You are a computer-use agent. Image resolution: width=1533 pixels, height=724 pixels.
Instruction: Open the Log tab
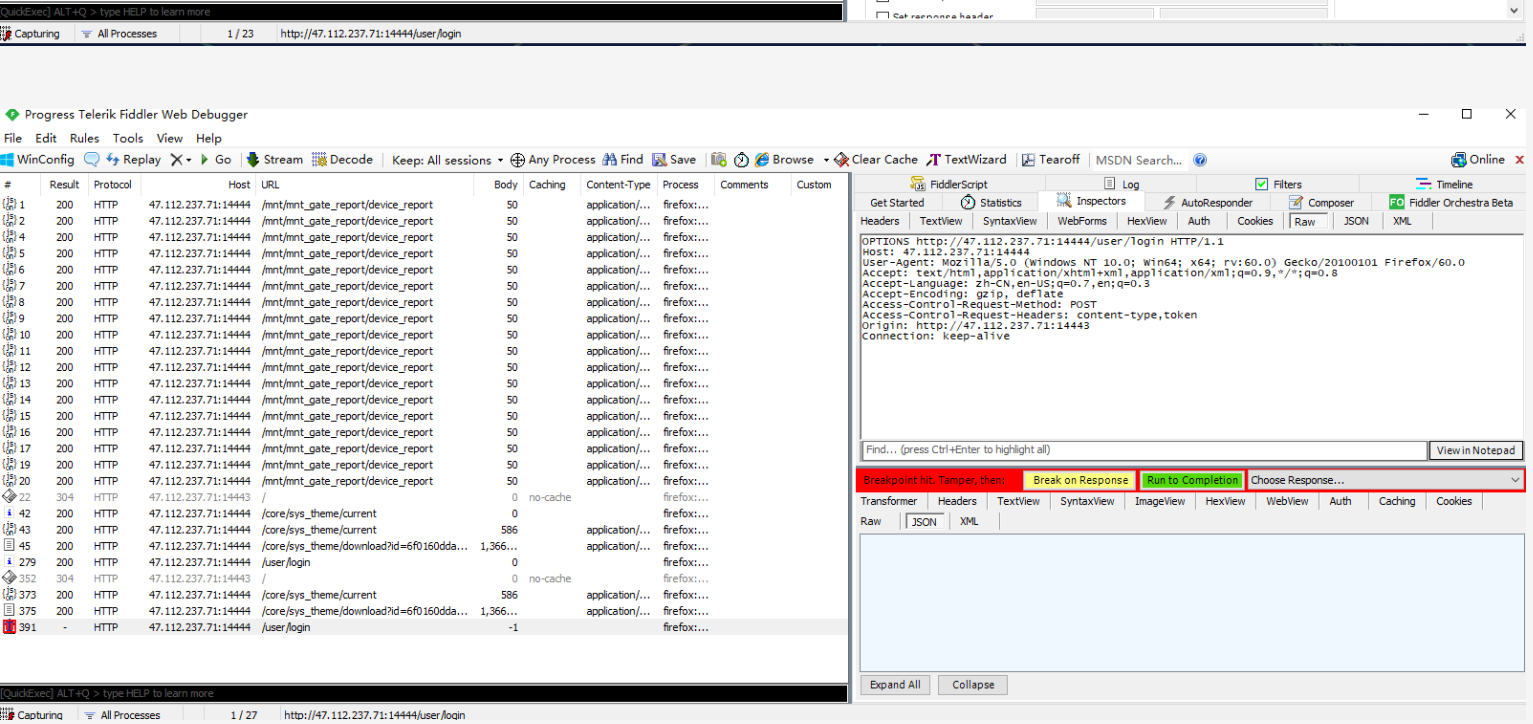[1122, 184]
